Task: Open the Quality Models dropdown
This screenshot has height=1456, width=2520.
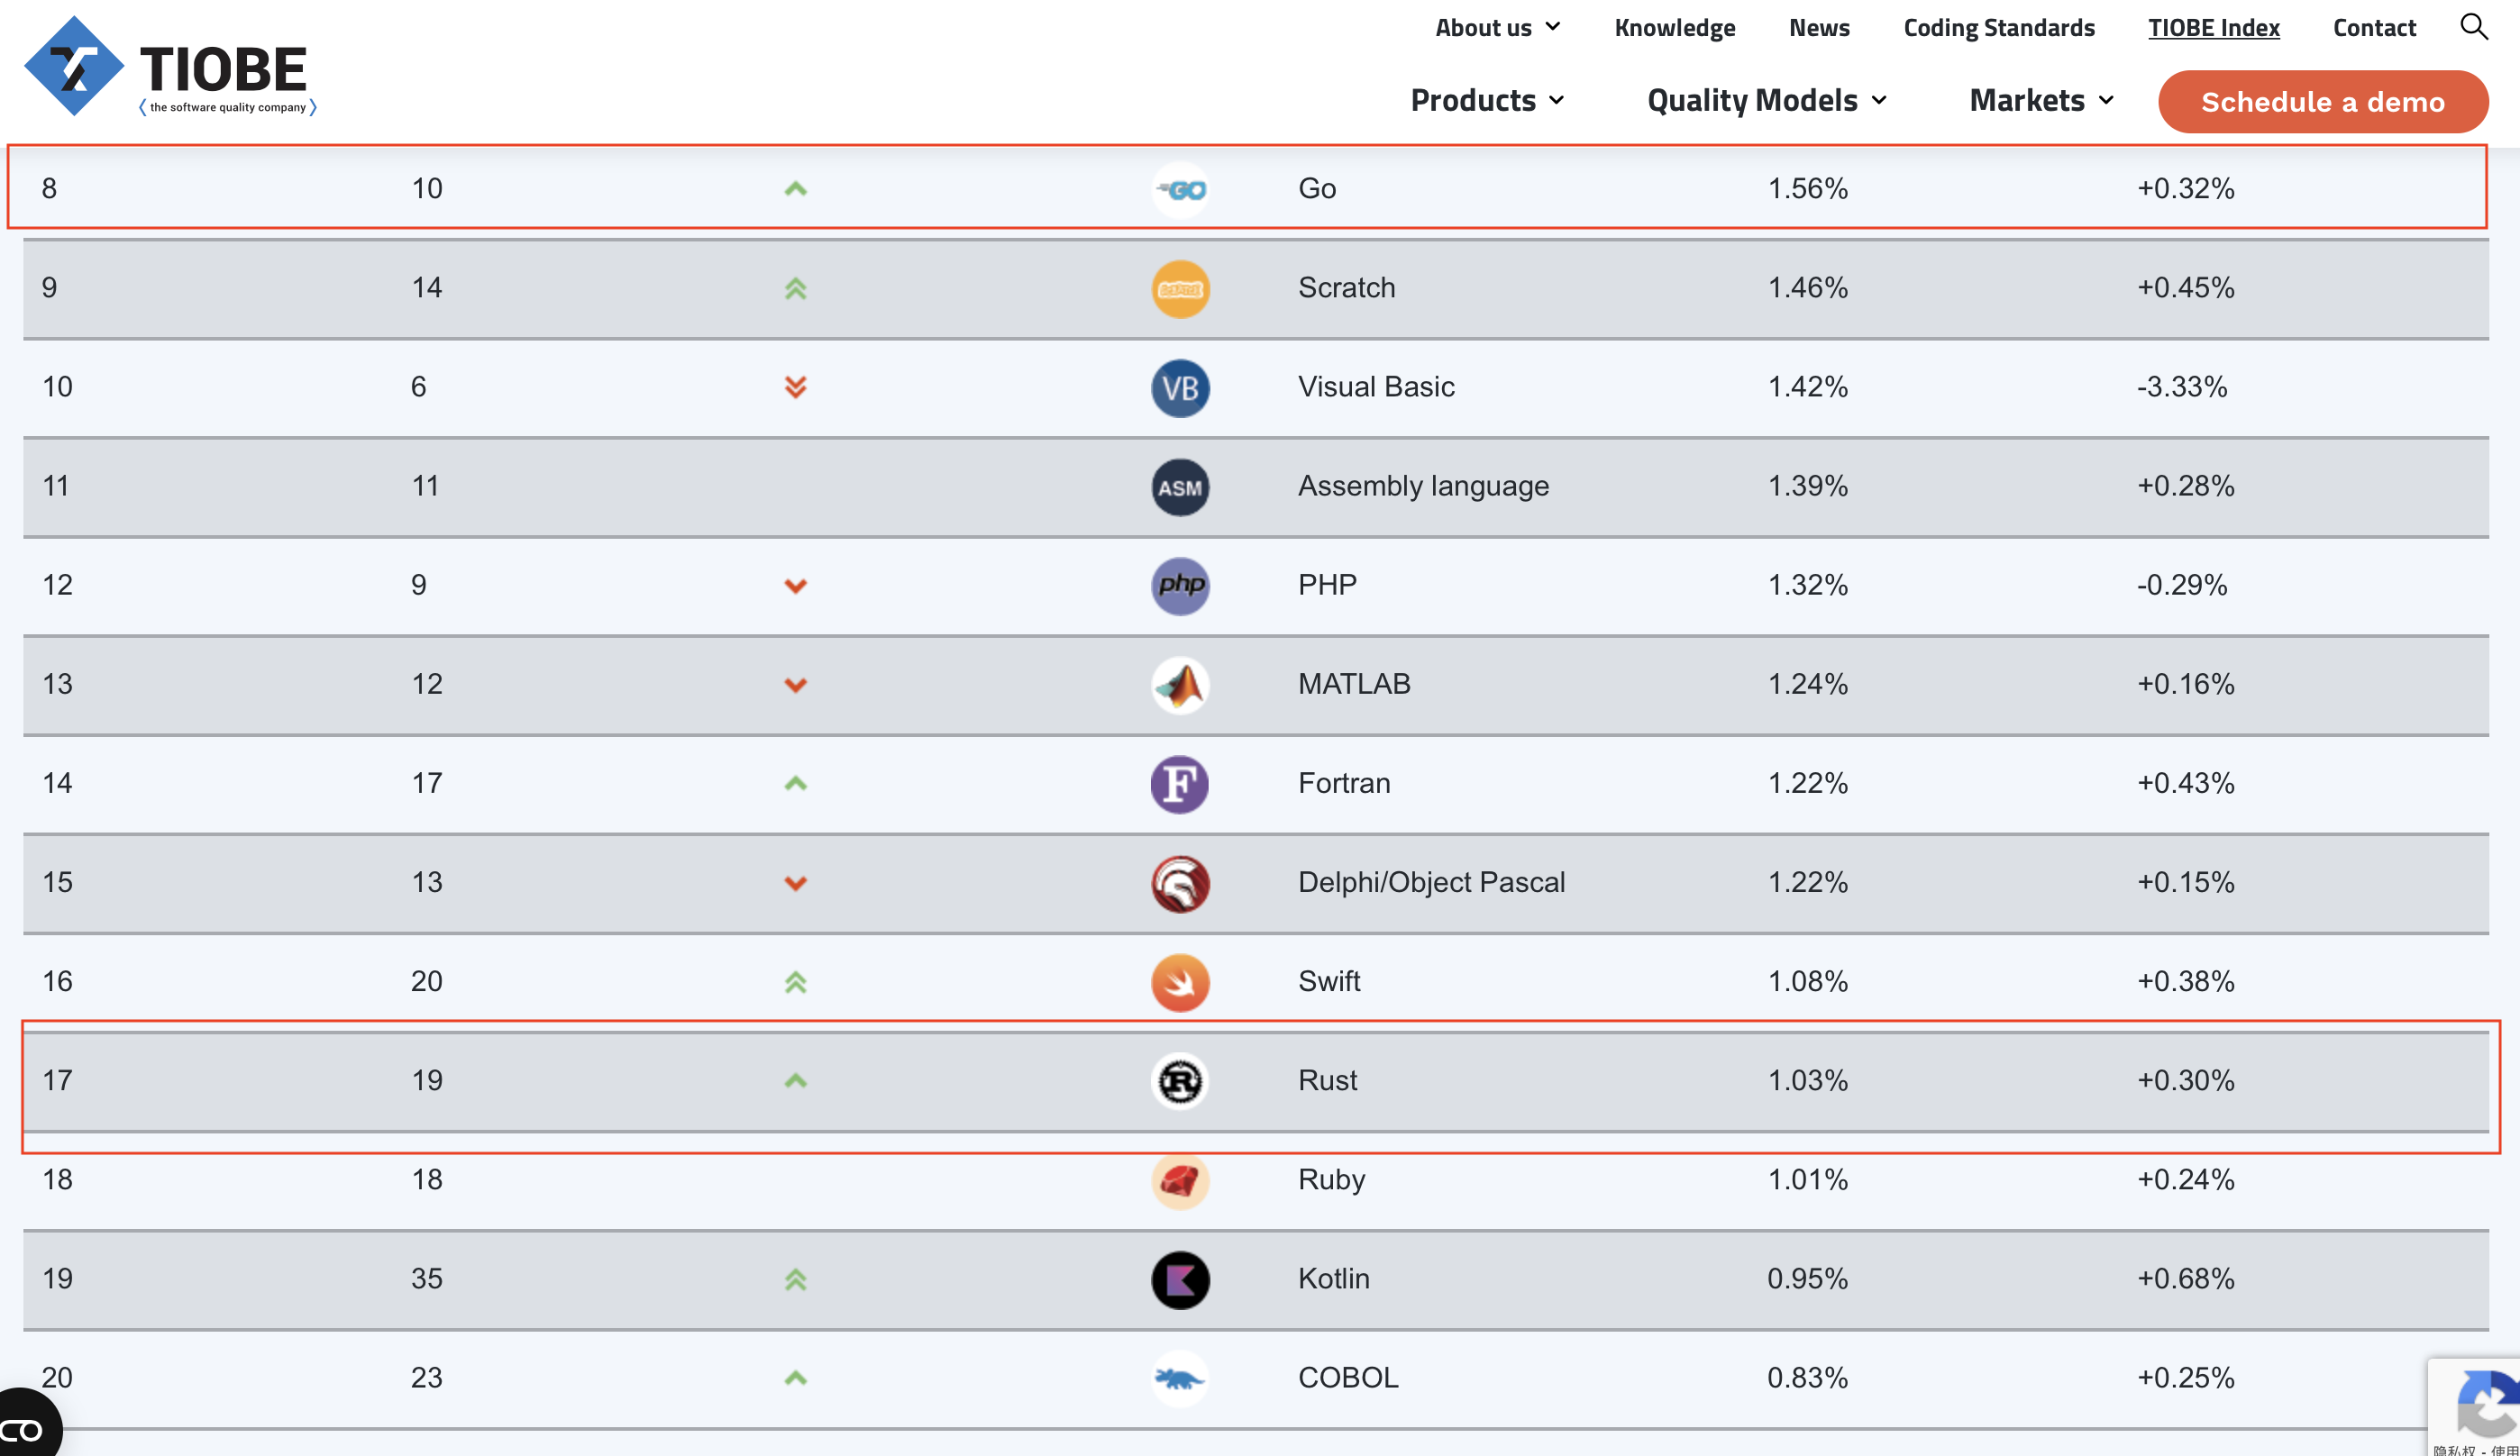Action: pyautogui.click(x=1766, y=100)
